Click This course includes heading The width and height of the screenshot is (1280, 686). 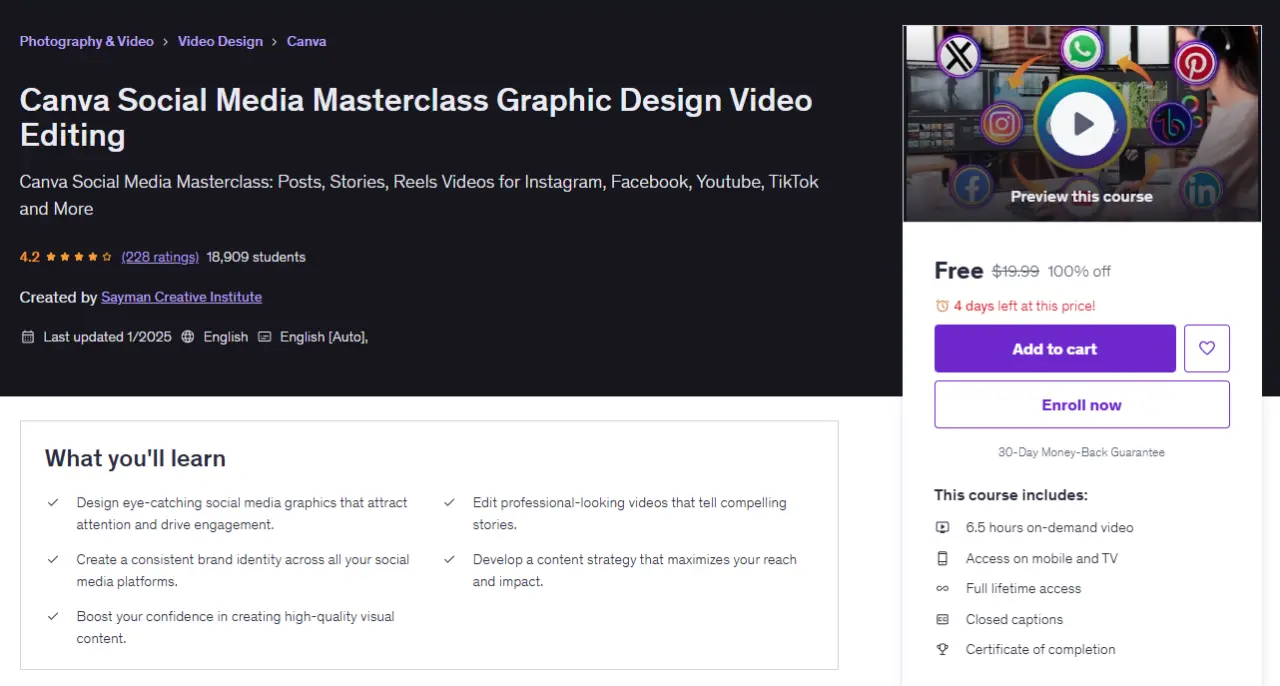coord(1011,495)
